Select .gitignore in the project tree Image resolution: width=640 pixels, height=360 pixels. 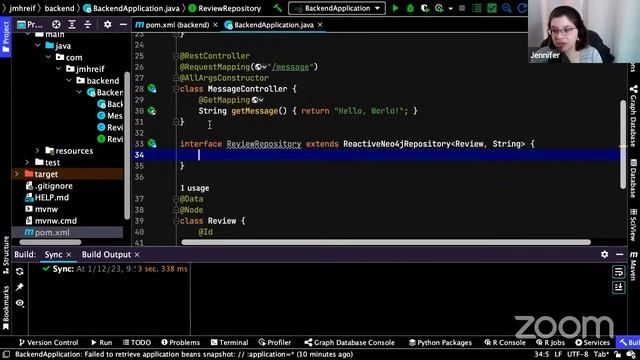tap(53, 186)
